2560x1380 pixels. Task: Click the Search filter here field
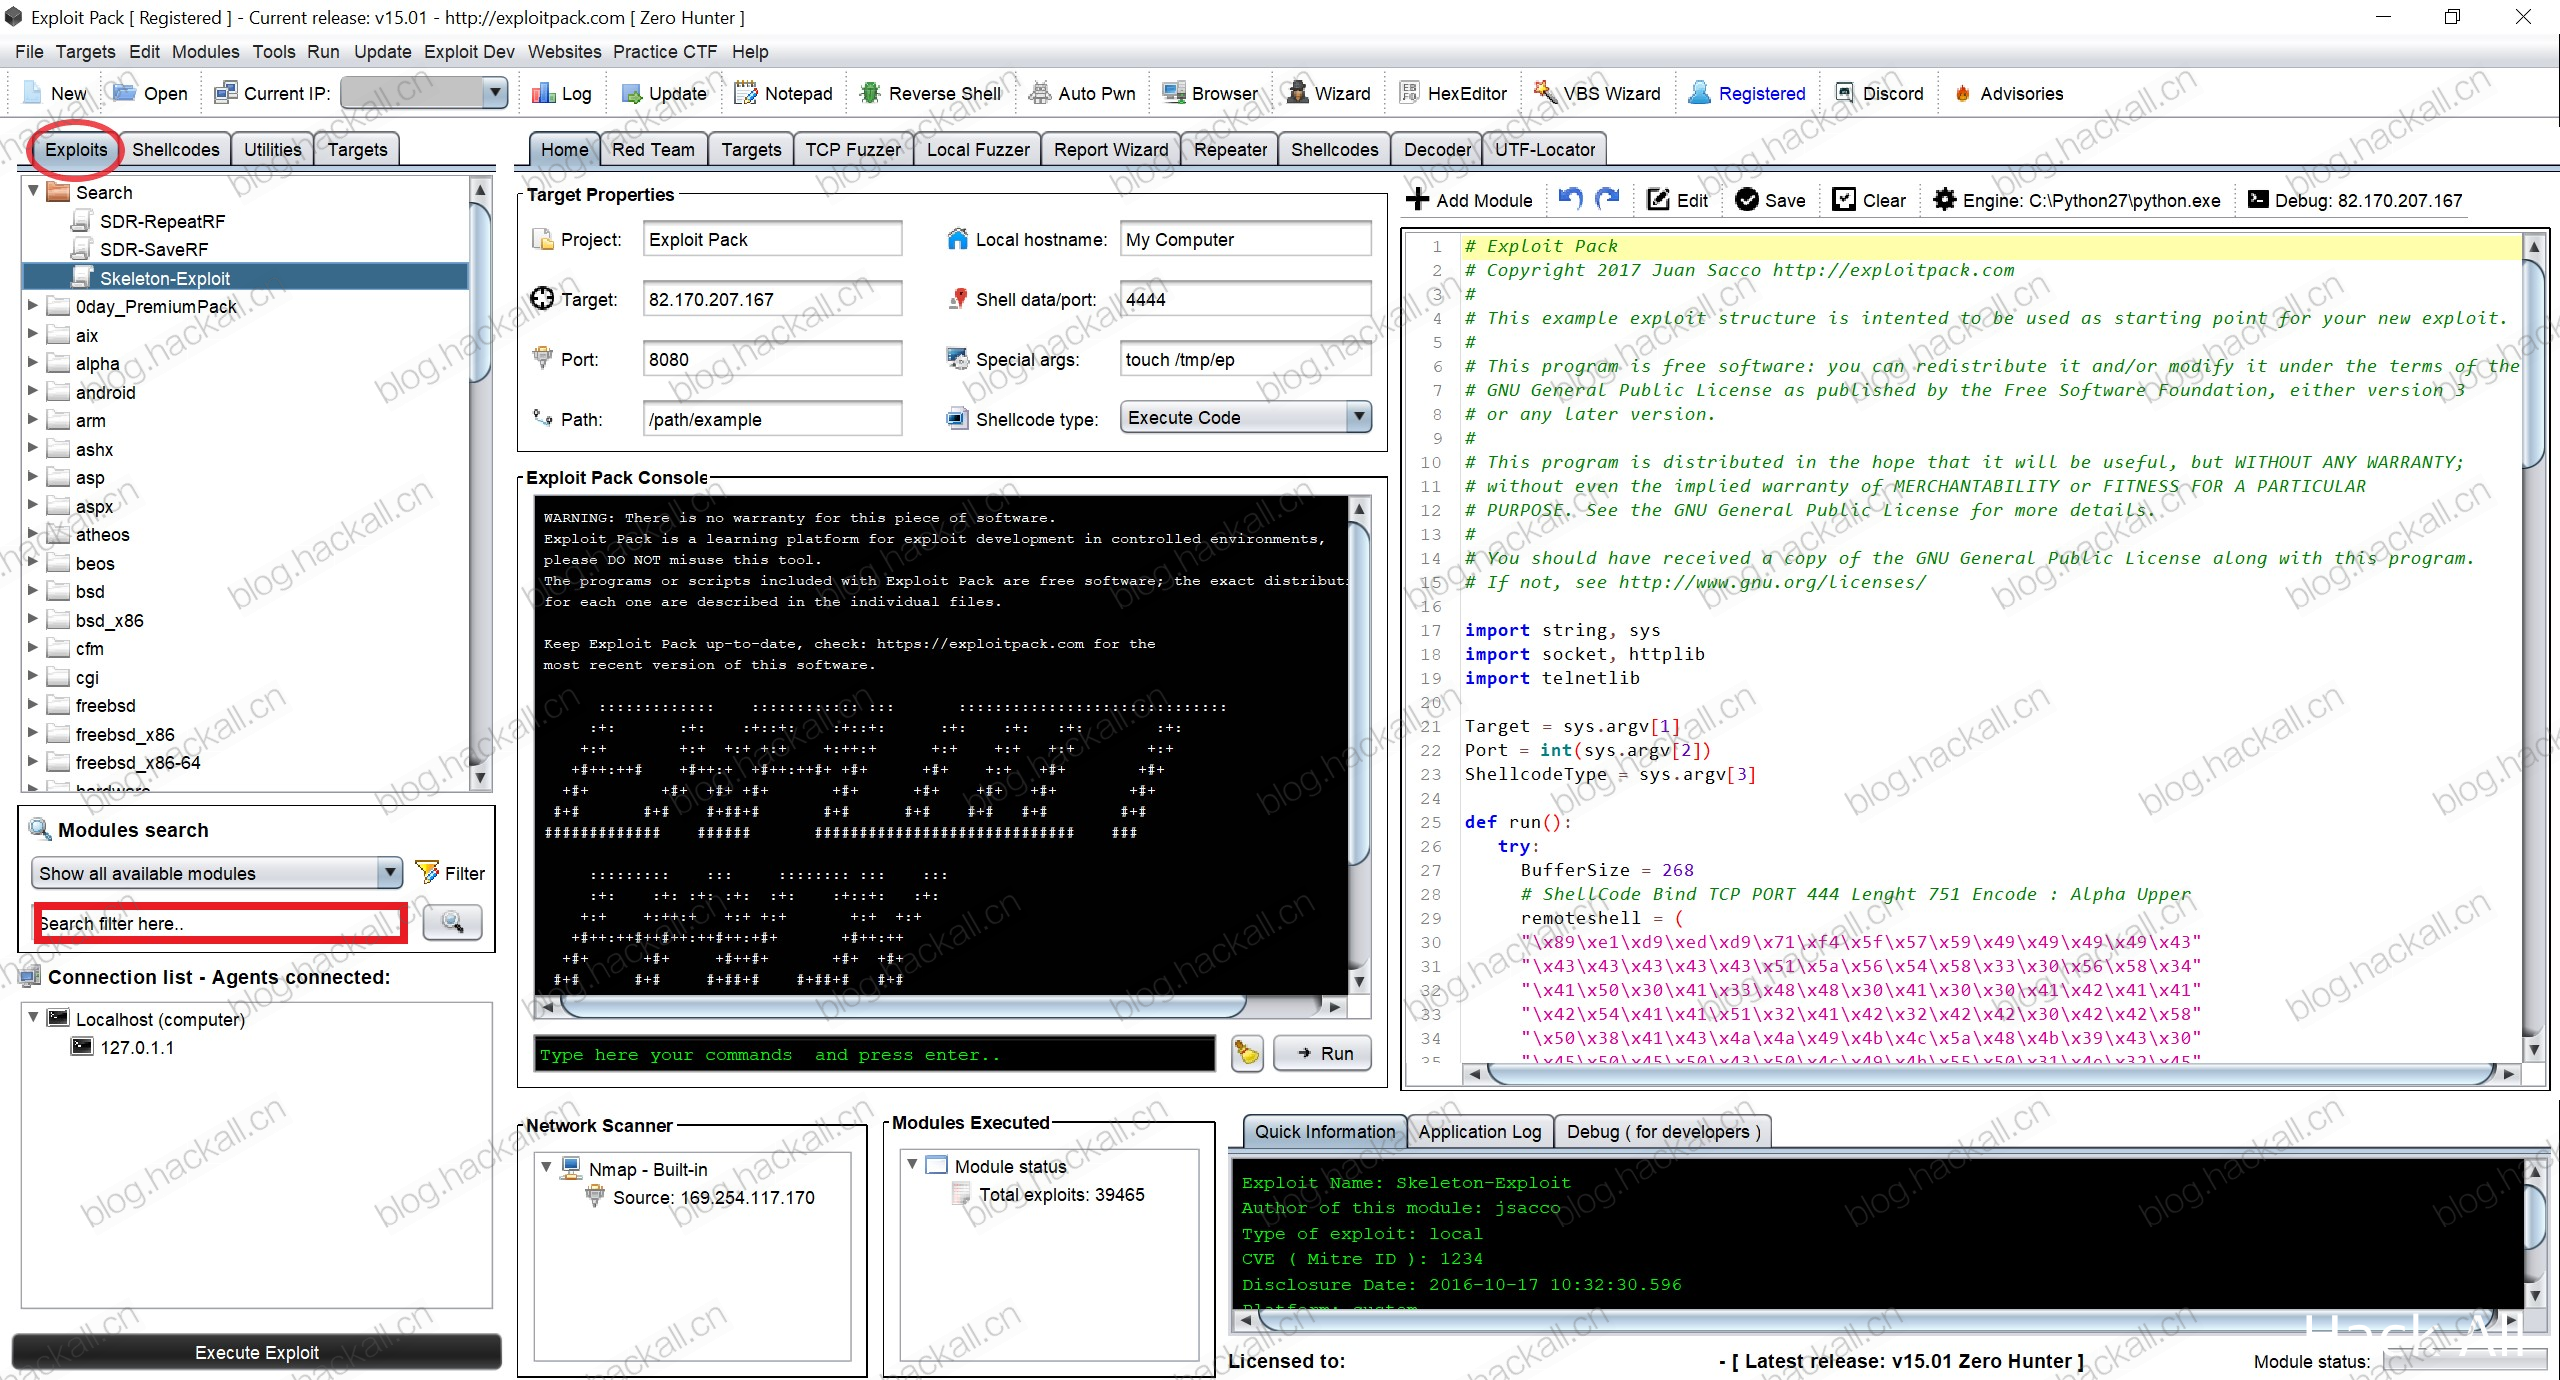point(220,923)
